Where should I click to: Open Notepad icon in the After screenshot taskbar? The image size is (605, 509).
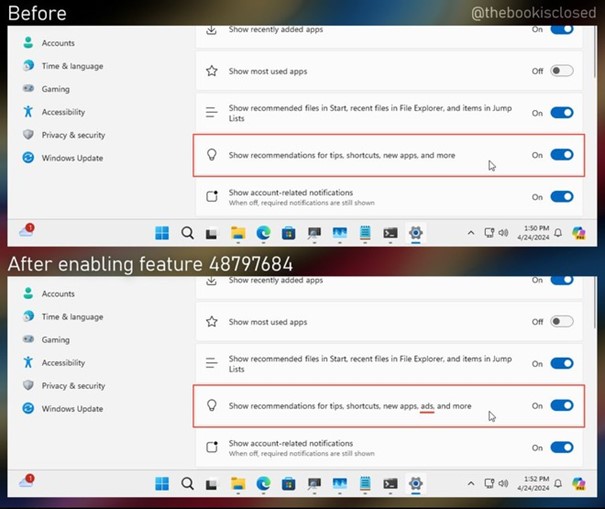click(x=365, y=484)
